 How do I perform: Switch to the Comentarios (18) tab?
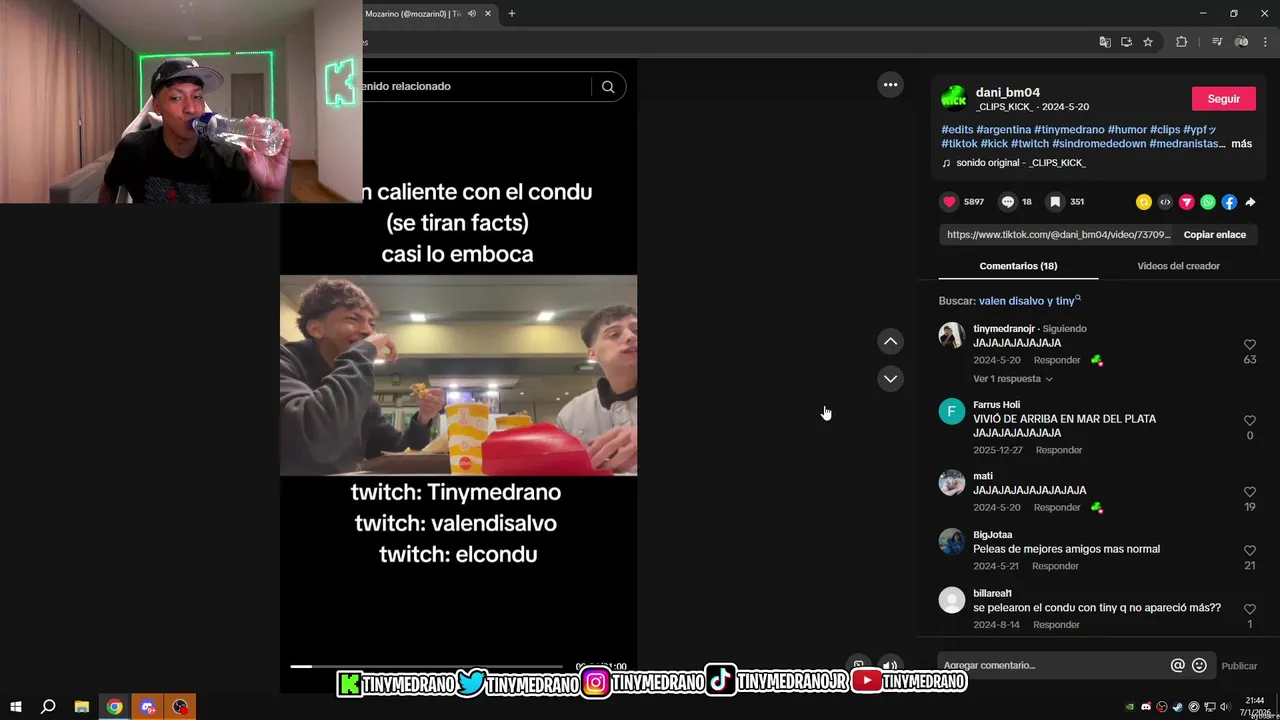(x=1018, y=266)
